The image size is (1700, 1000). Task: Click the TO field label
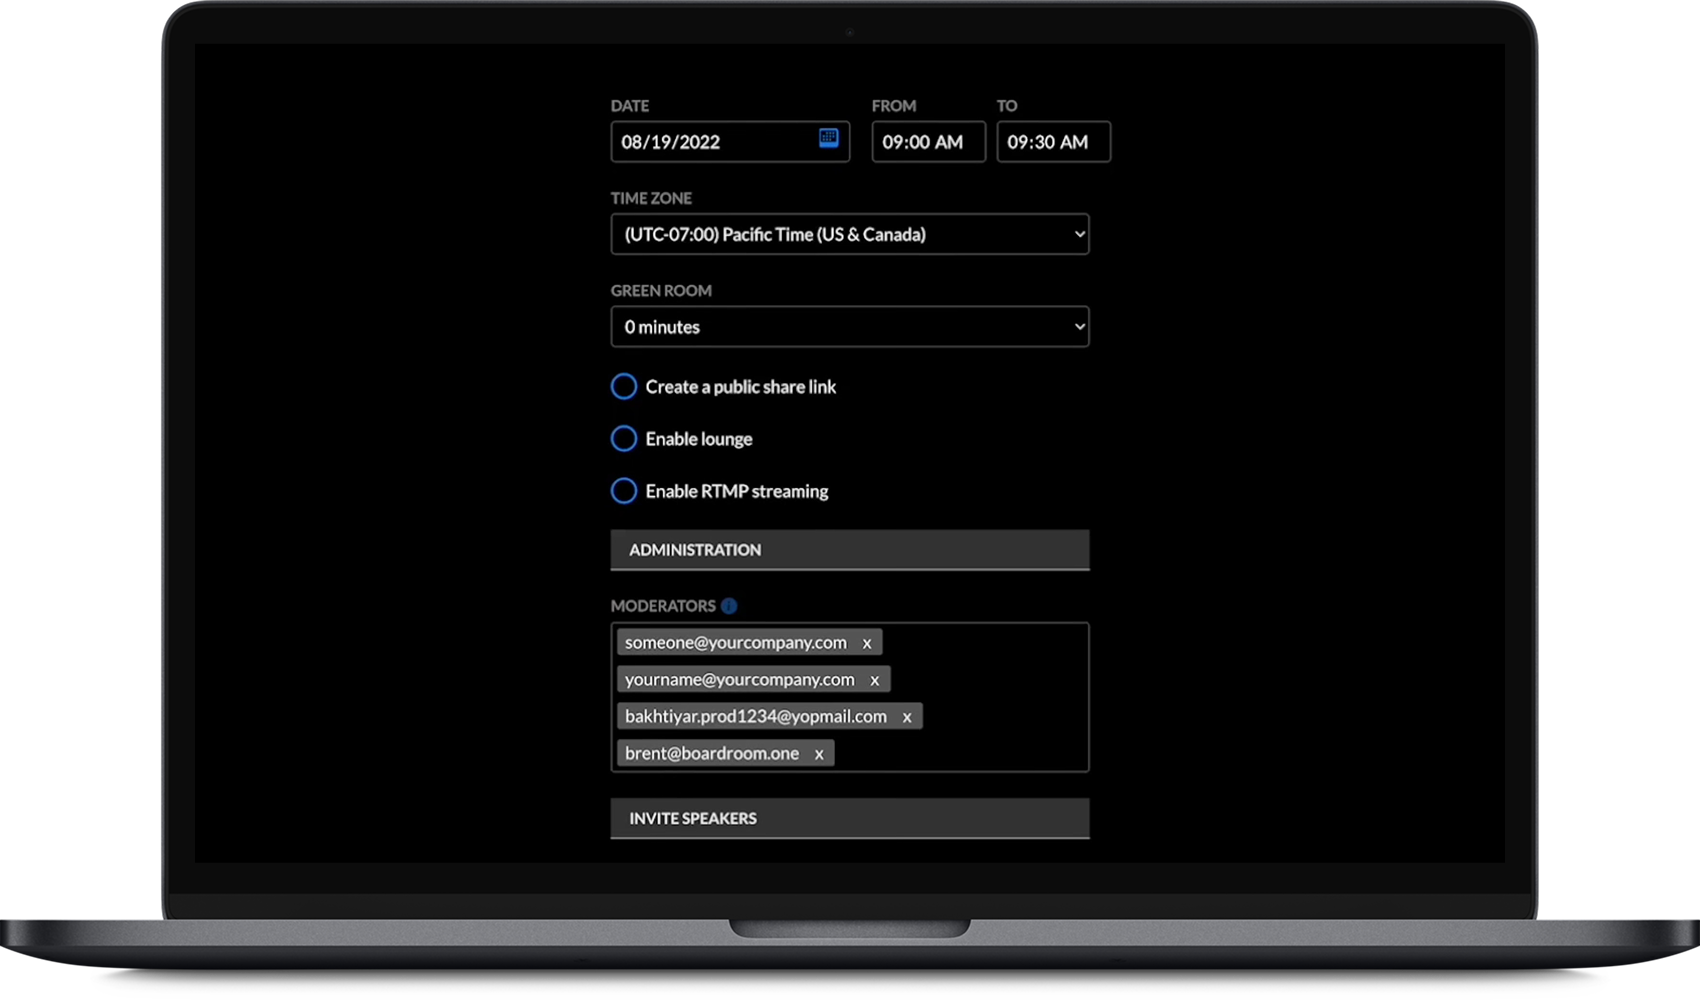point(1007,106)
